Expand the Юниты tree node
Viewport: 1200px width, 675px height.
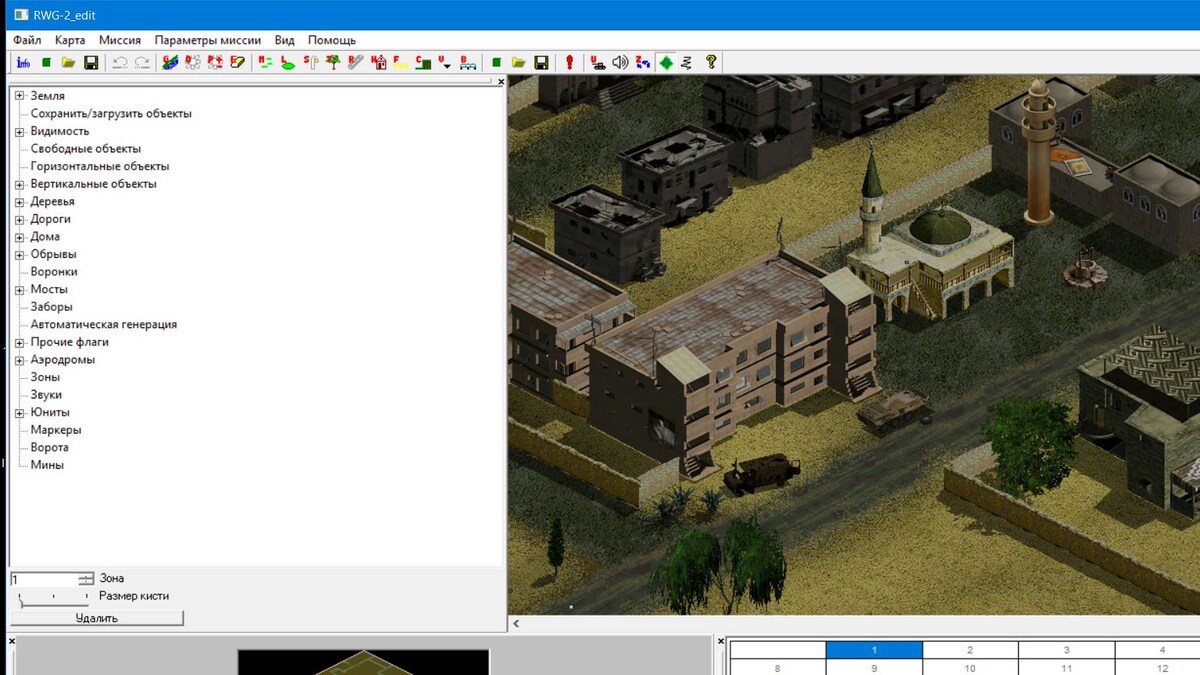point(19,412)
